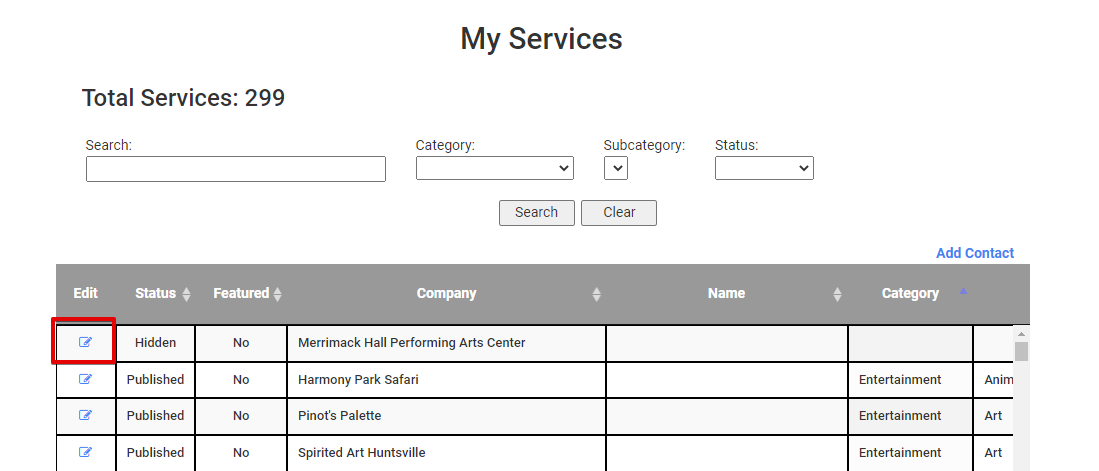
Task: Click the Search button
Action: pyautogui.click(x=536, y=213)
